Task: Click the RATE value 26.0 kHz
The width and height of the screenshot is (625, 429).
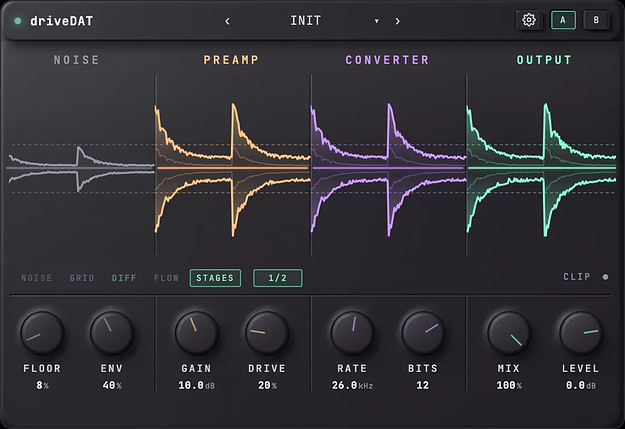Action: [x=352, y=386]
